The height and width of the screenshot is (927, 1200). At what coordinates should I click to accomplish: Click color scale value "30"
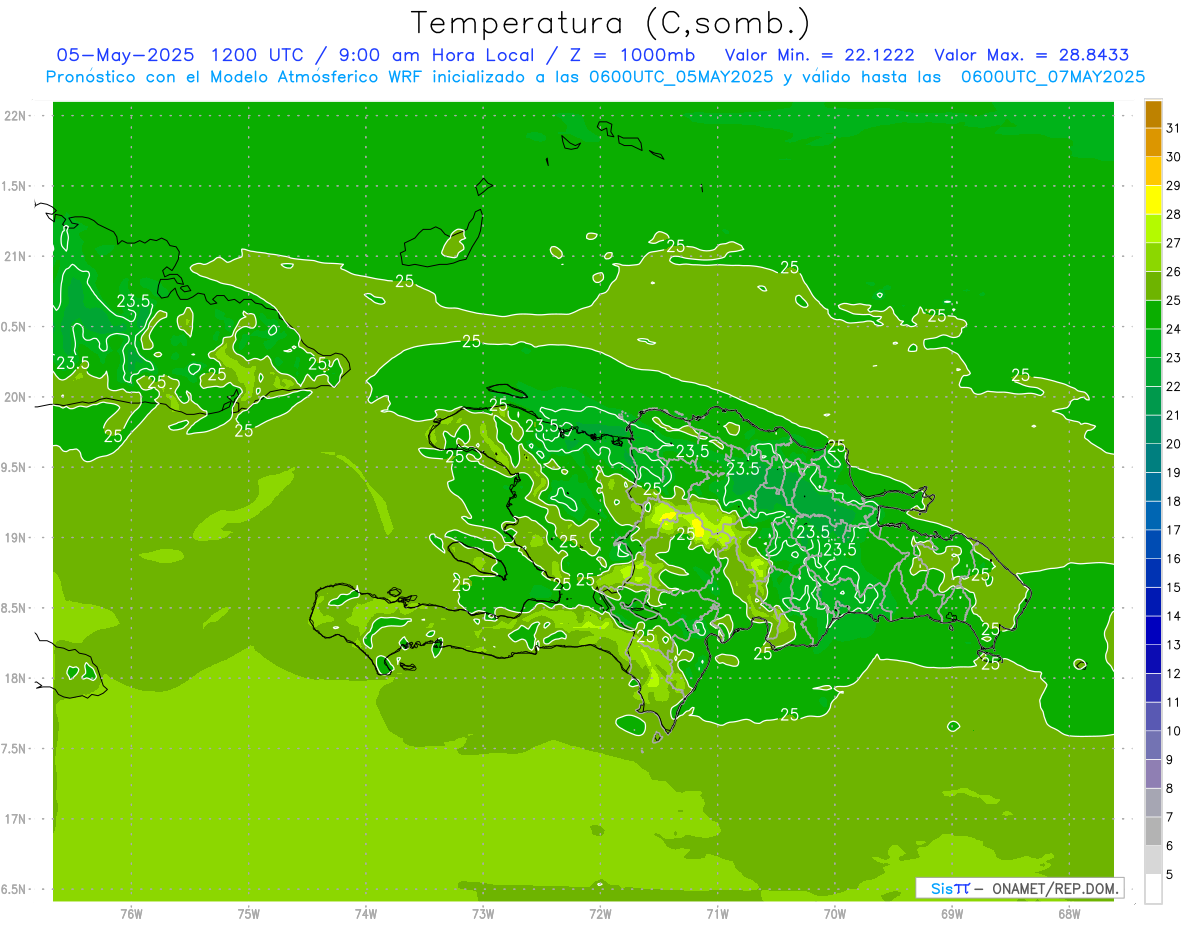1173,157
